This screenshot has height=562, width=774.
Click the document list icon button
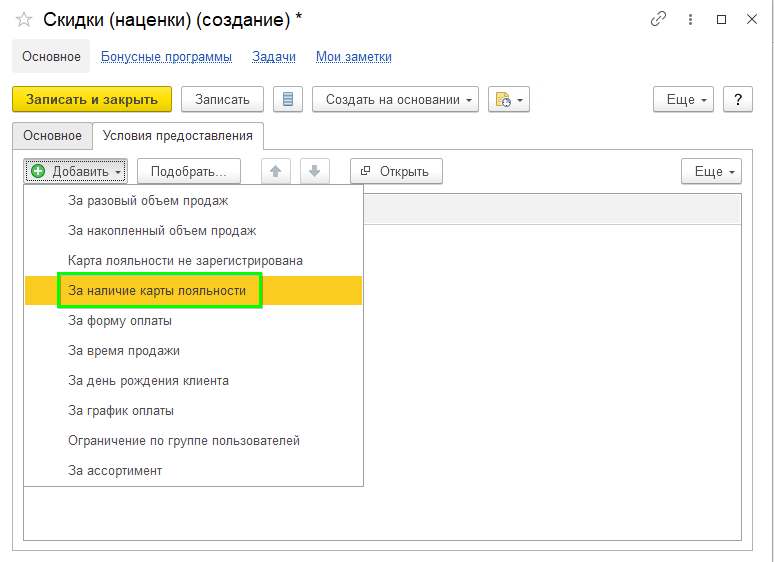click(288, 99)
